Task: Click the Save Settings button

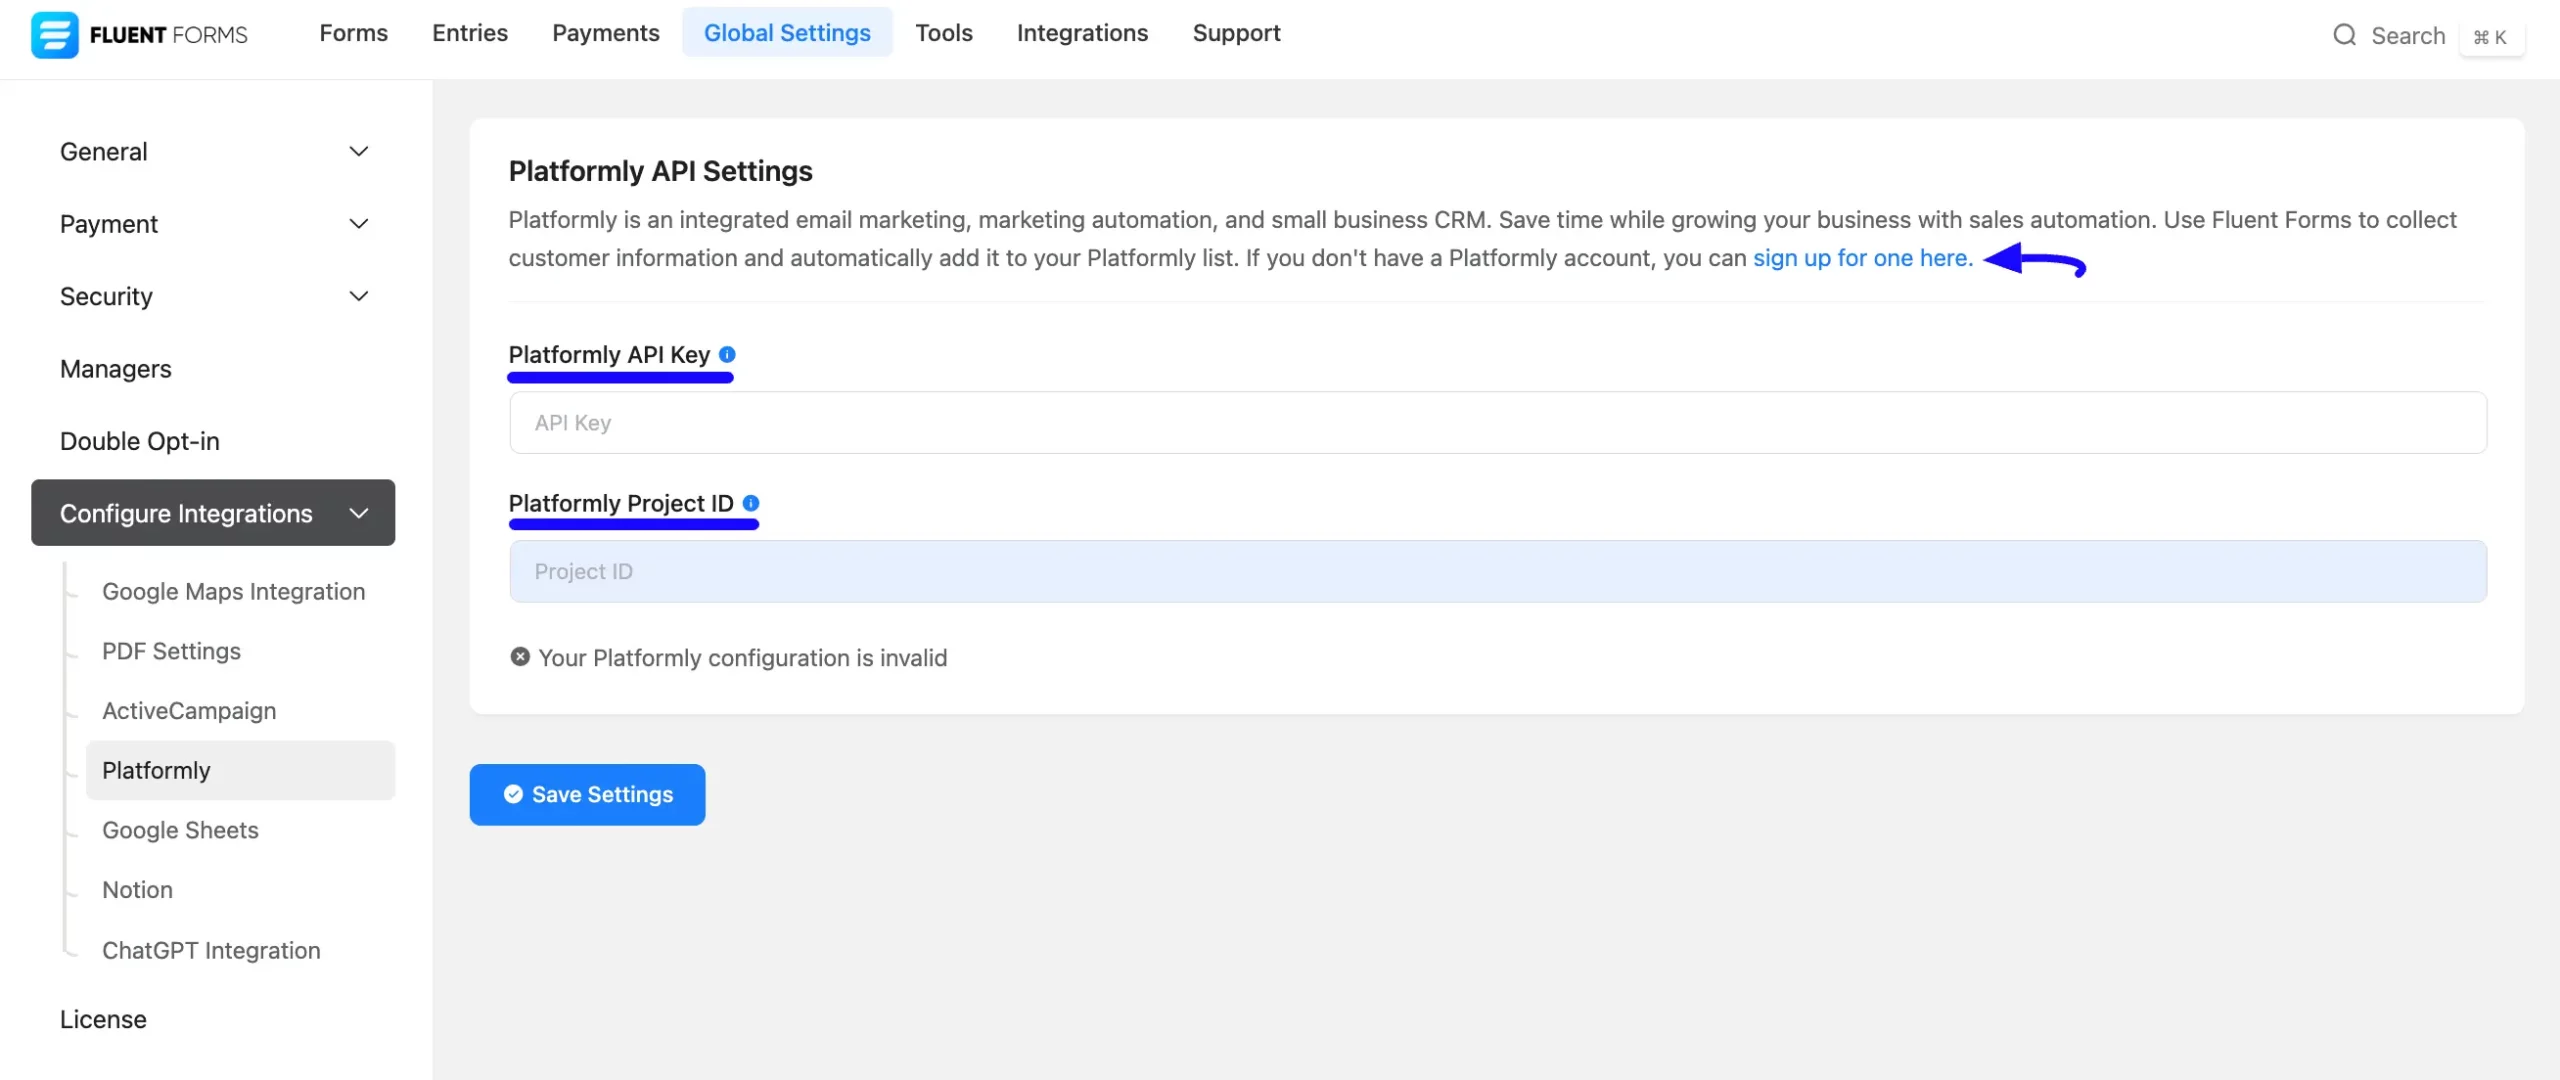Action: tap(587, 794)
